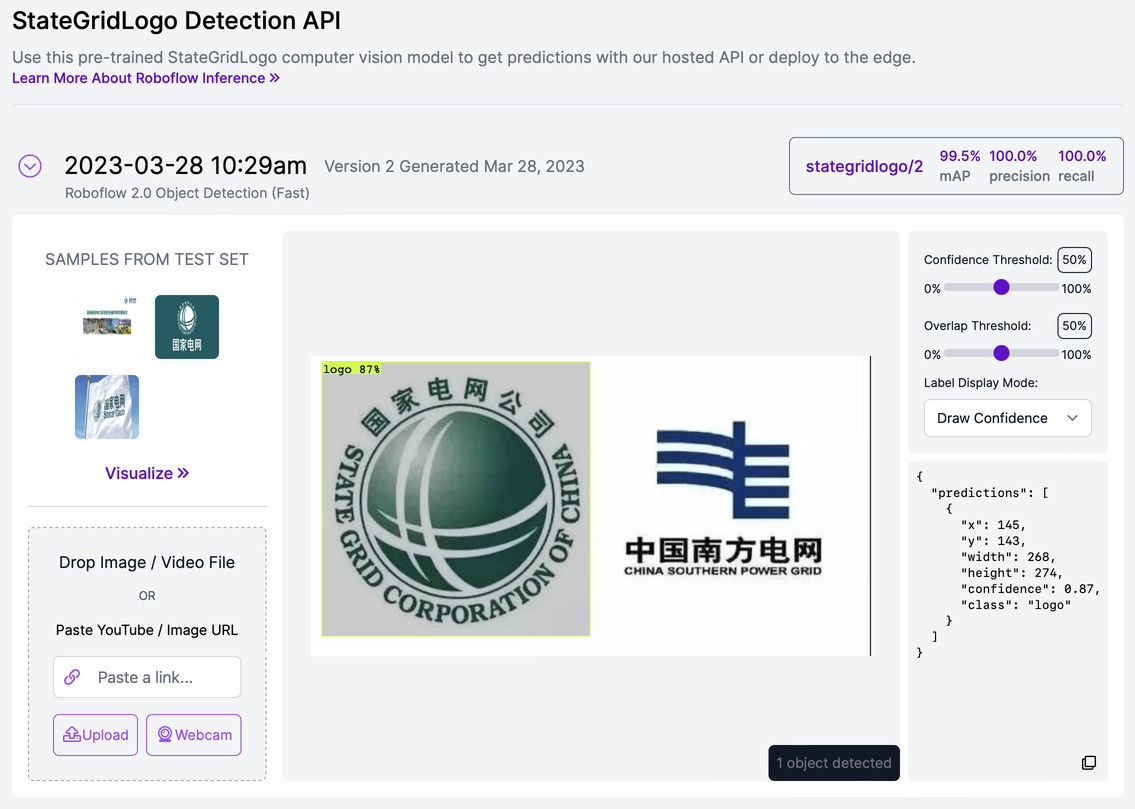The image size is (1135, 809).
Task: Collapse the version section with circled chevron
Action: click(x=30, y=166)
